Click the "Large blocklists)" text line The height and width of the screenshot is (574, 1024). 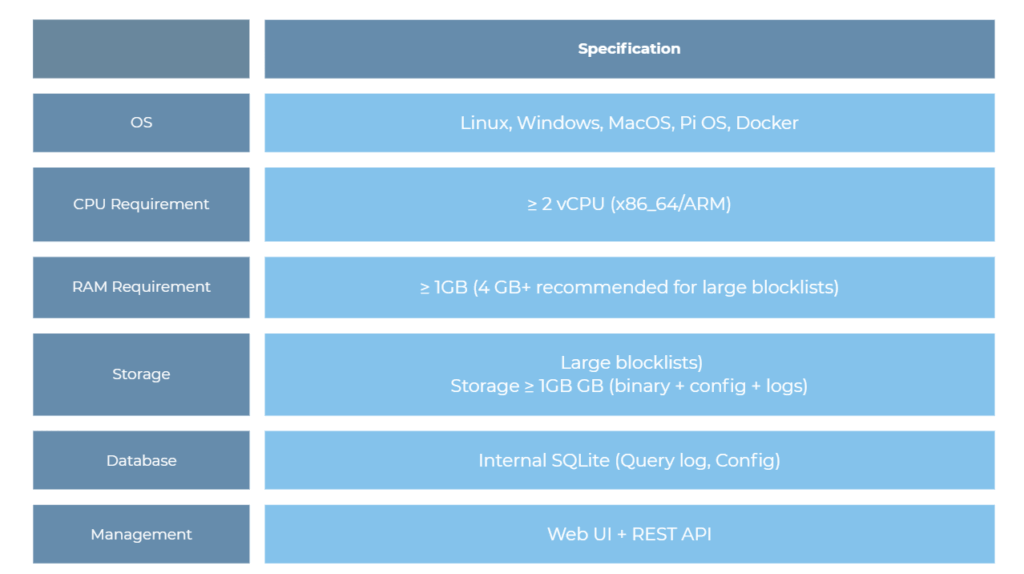pyautogui.click(x=630, y=363)
